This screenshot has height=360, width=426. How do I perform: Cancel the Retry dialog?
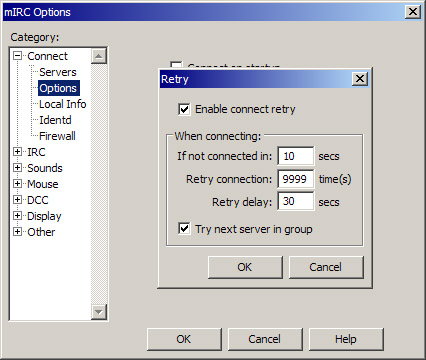[x=326, y=267]
